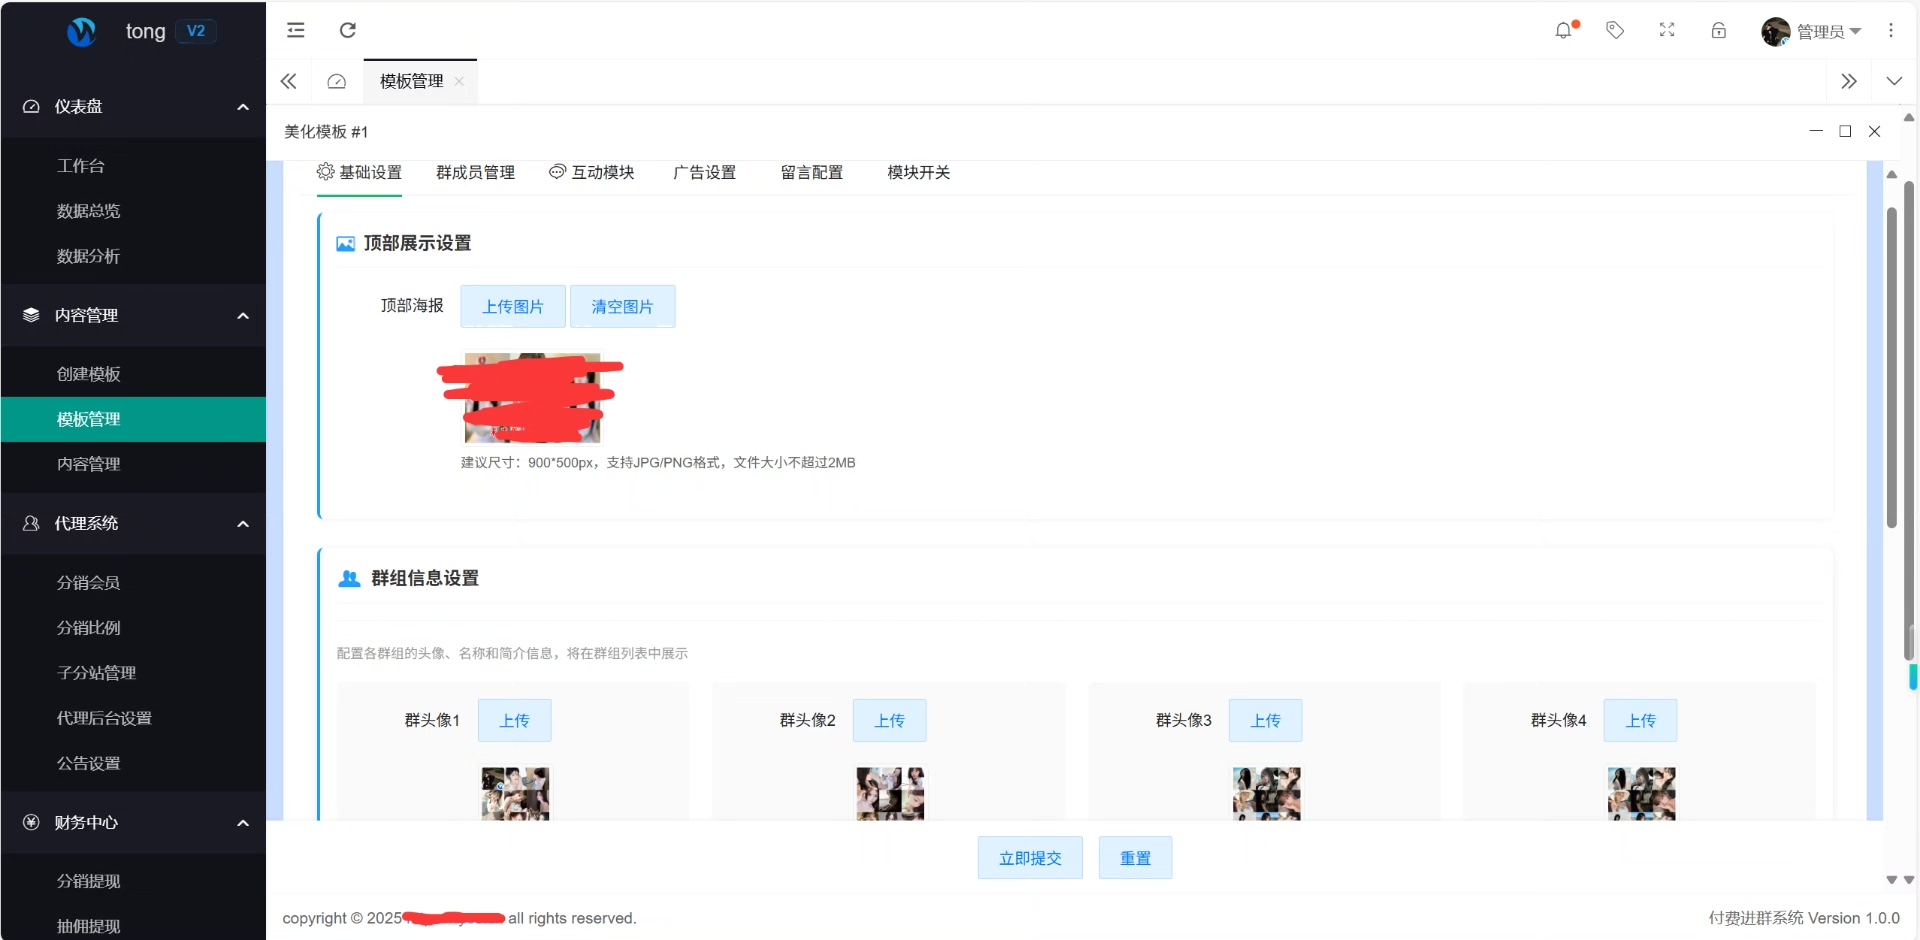This screenshot has width=1920, height=940.
Task: Click the dialog scrollbar up arrow
Action: point(1891,175)
